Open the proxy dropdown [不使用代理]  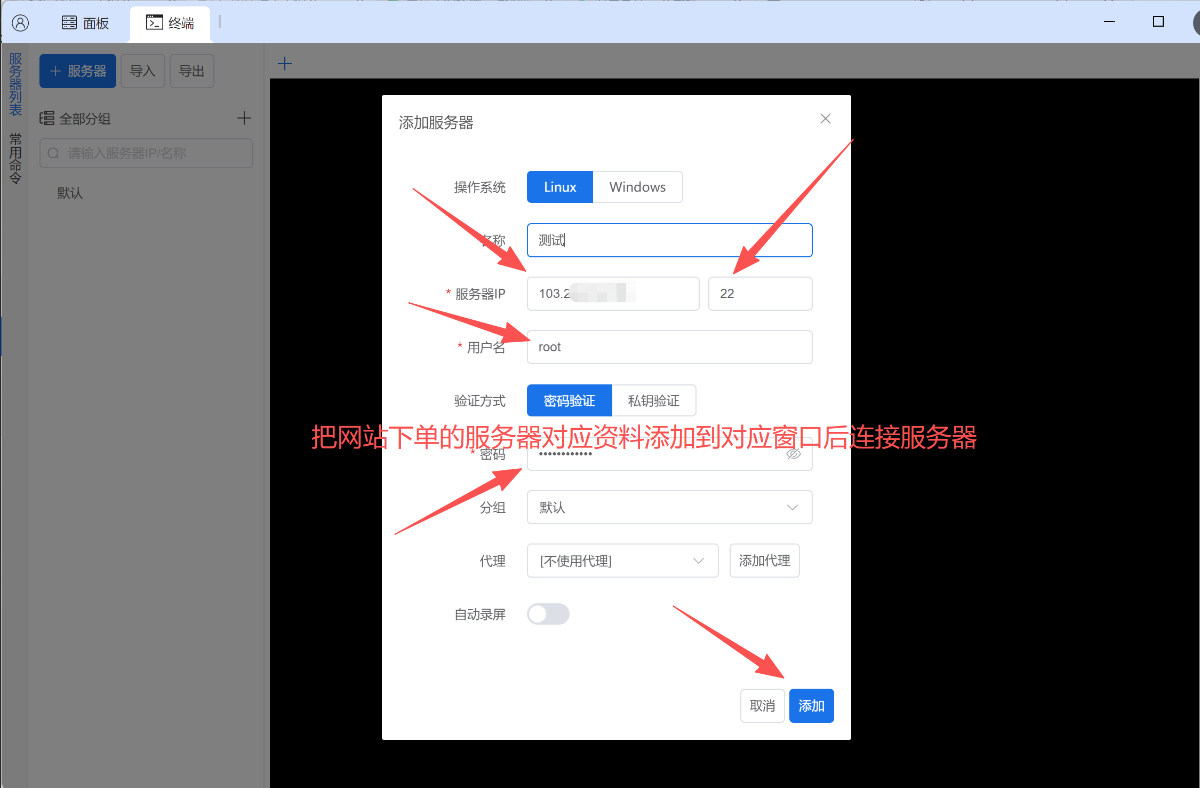coord(622,560)
